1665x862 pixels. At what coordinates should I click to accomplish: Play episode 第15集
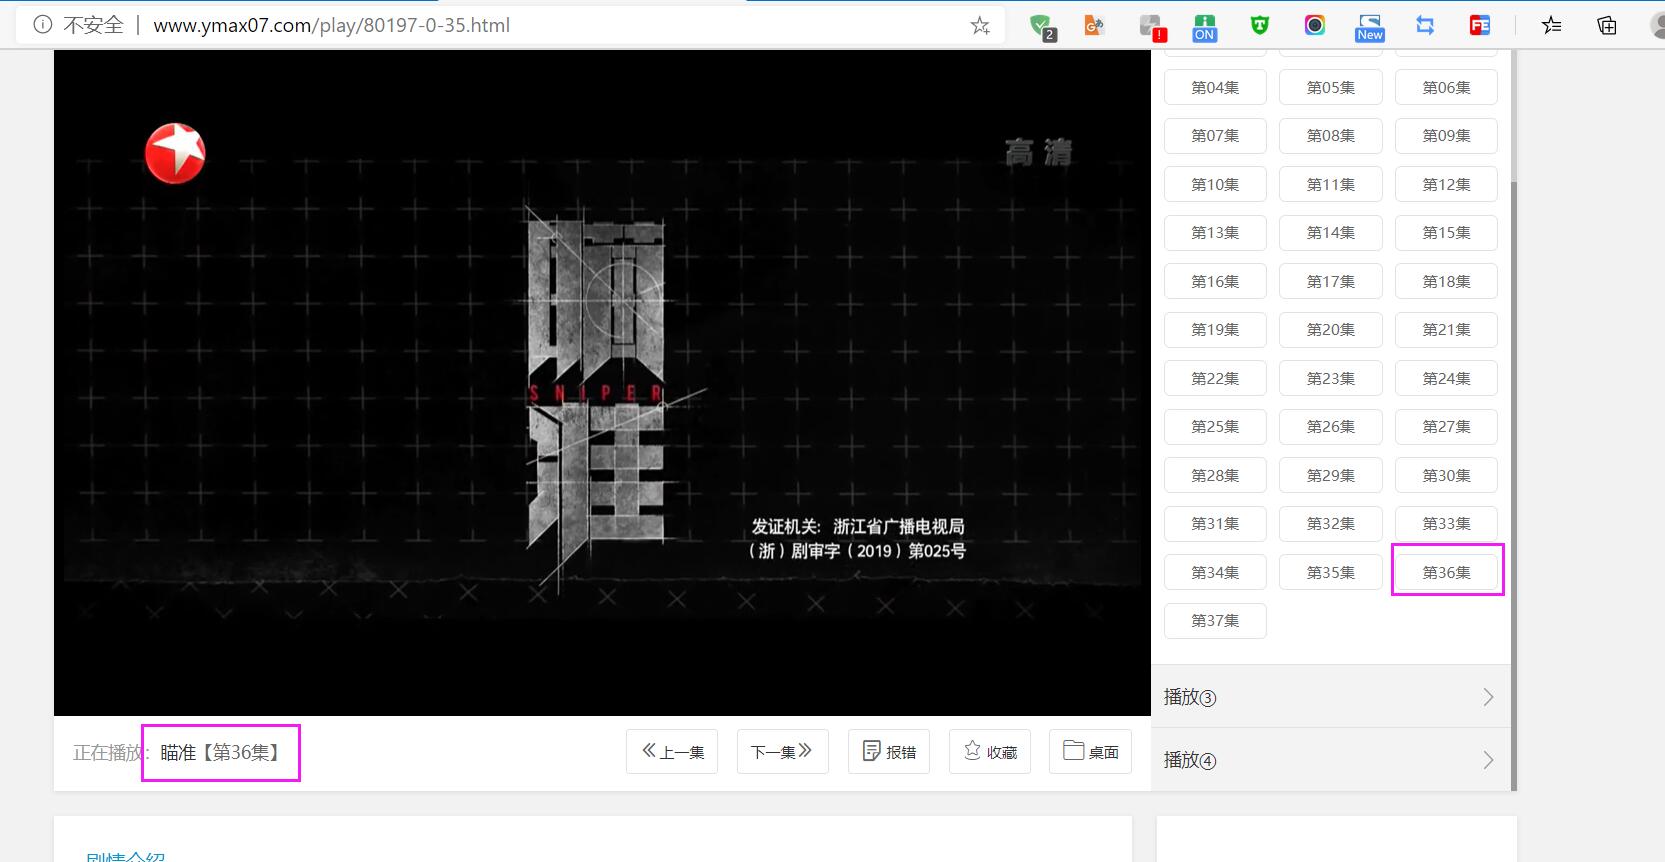[1447, 232]
